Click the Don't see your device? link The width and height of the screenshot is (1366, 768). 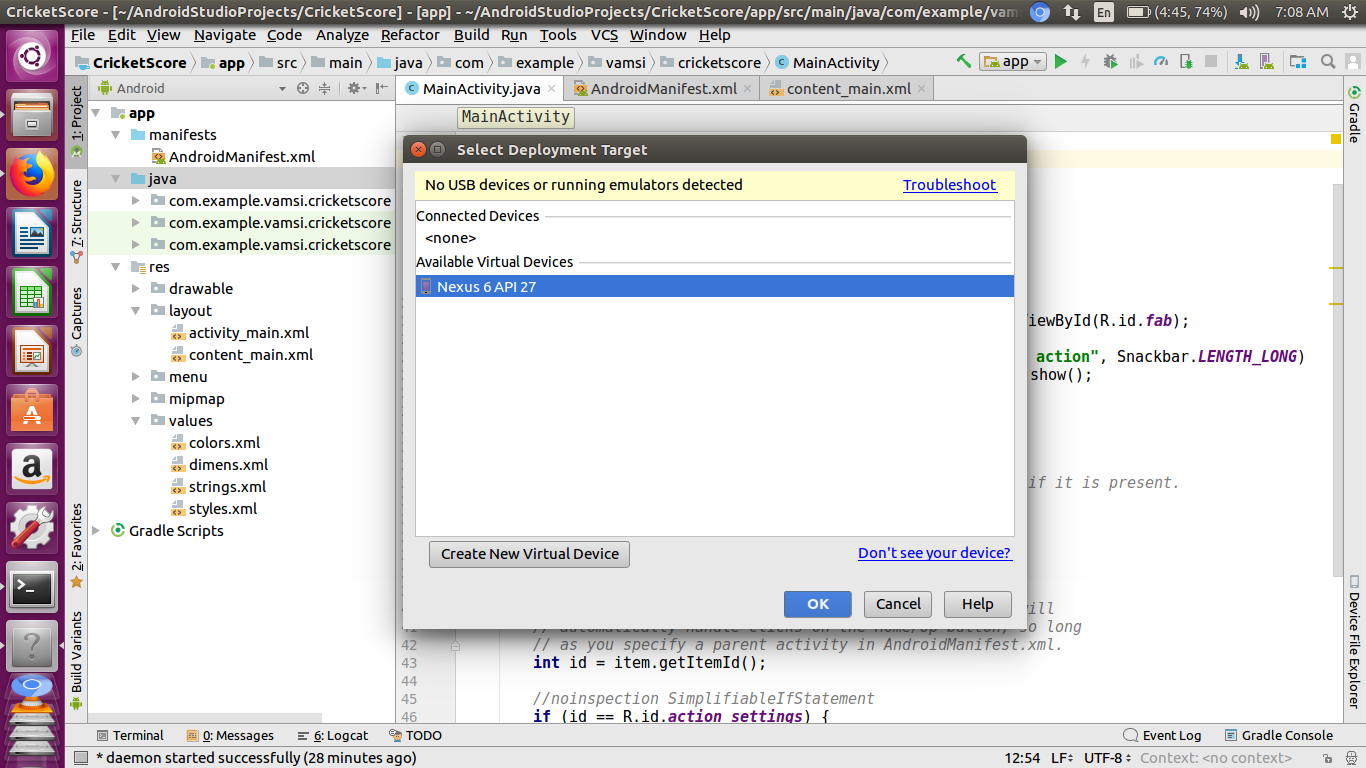click(935, 553)
